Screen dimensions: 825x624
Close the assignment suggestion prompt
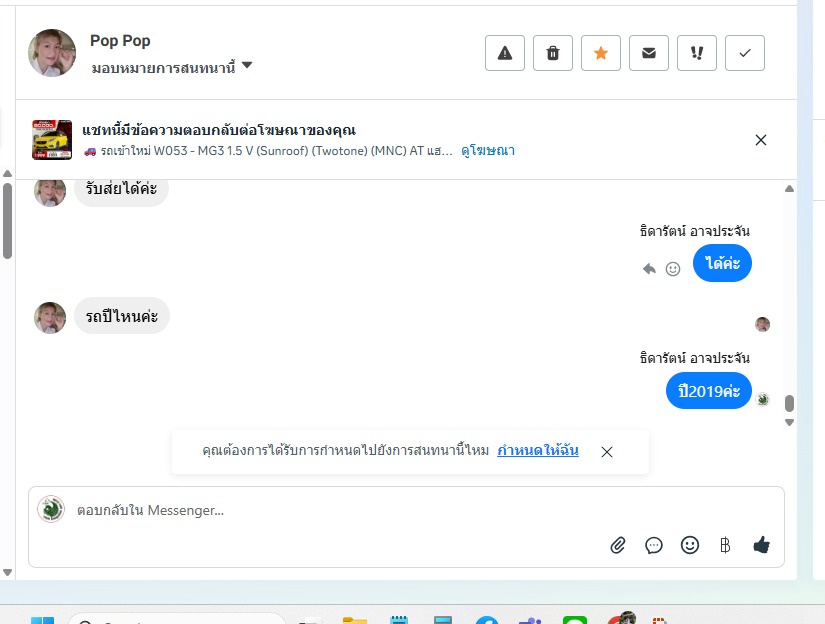607,452
